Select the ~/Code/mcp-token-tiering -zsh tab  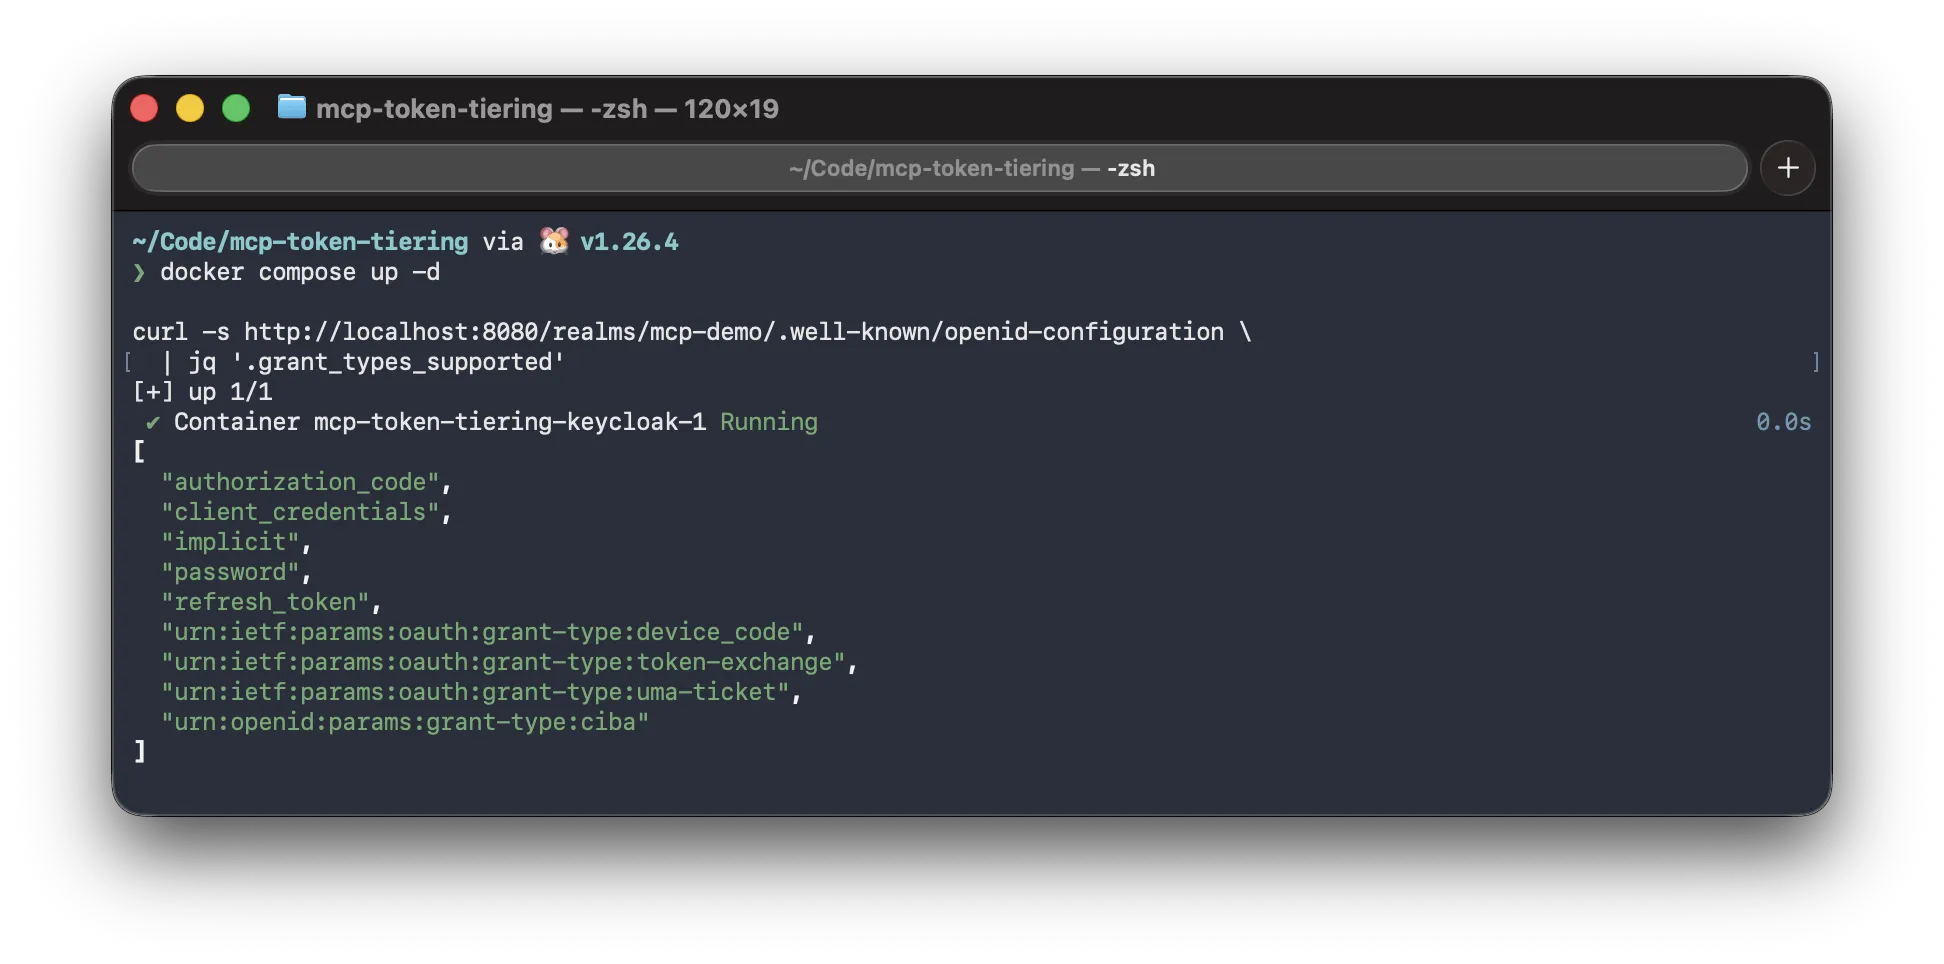pos(940,168)
